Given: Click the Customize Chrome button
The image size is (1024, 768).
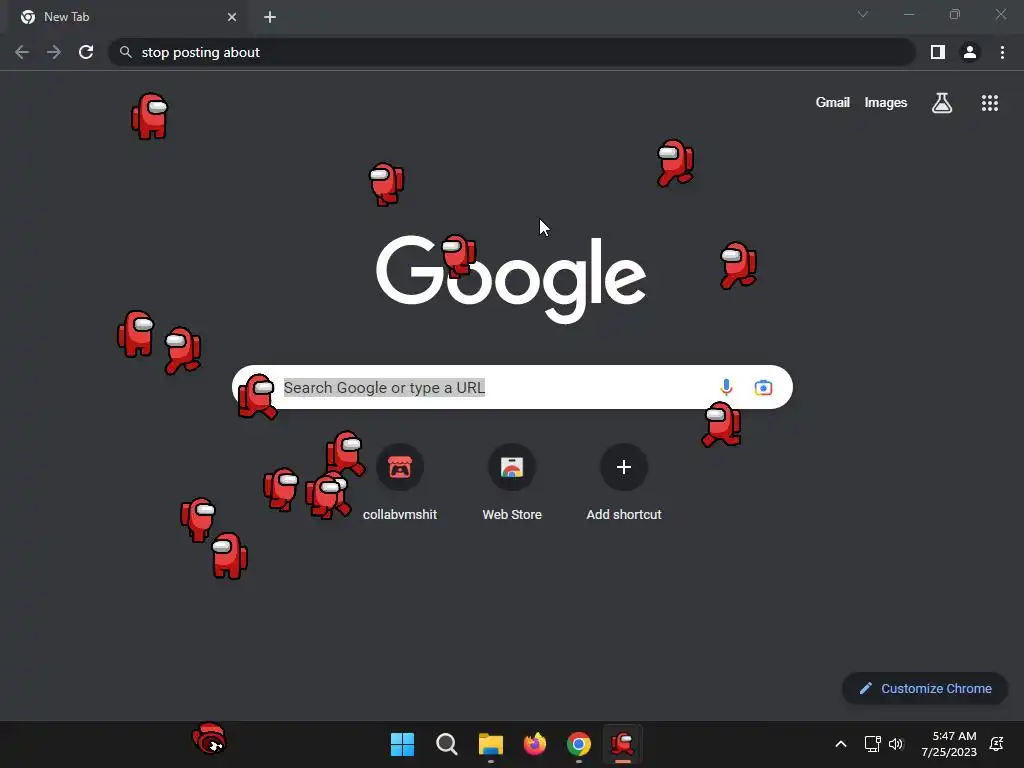Looking at the screenshot, I should coord(925,688).
